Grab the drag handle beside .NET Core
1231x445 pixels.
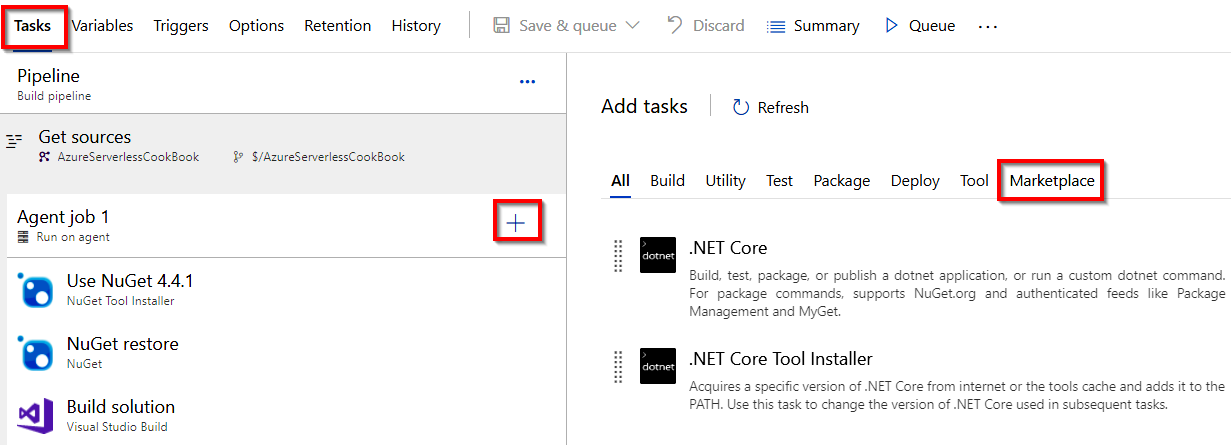tap(618, 255)
